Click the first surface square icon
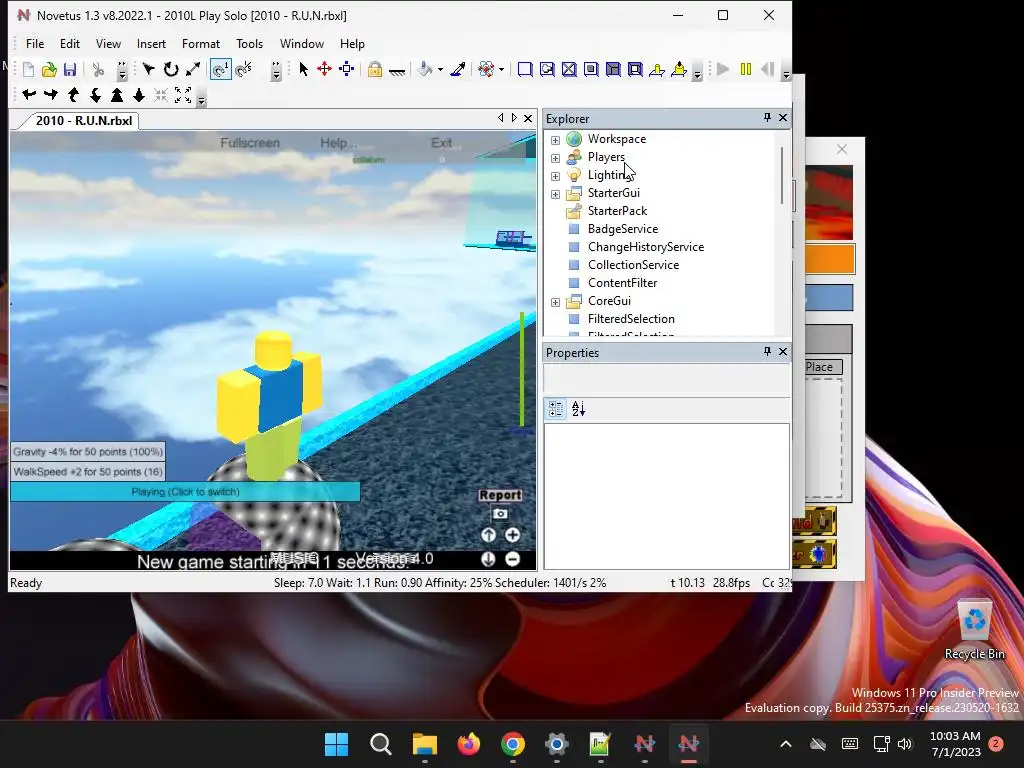This screenshot has width=1024, height=768. 524,69
